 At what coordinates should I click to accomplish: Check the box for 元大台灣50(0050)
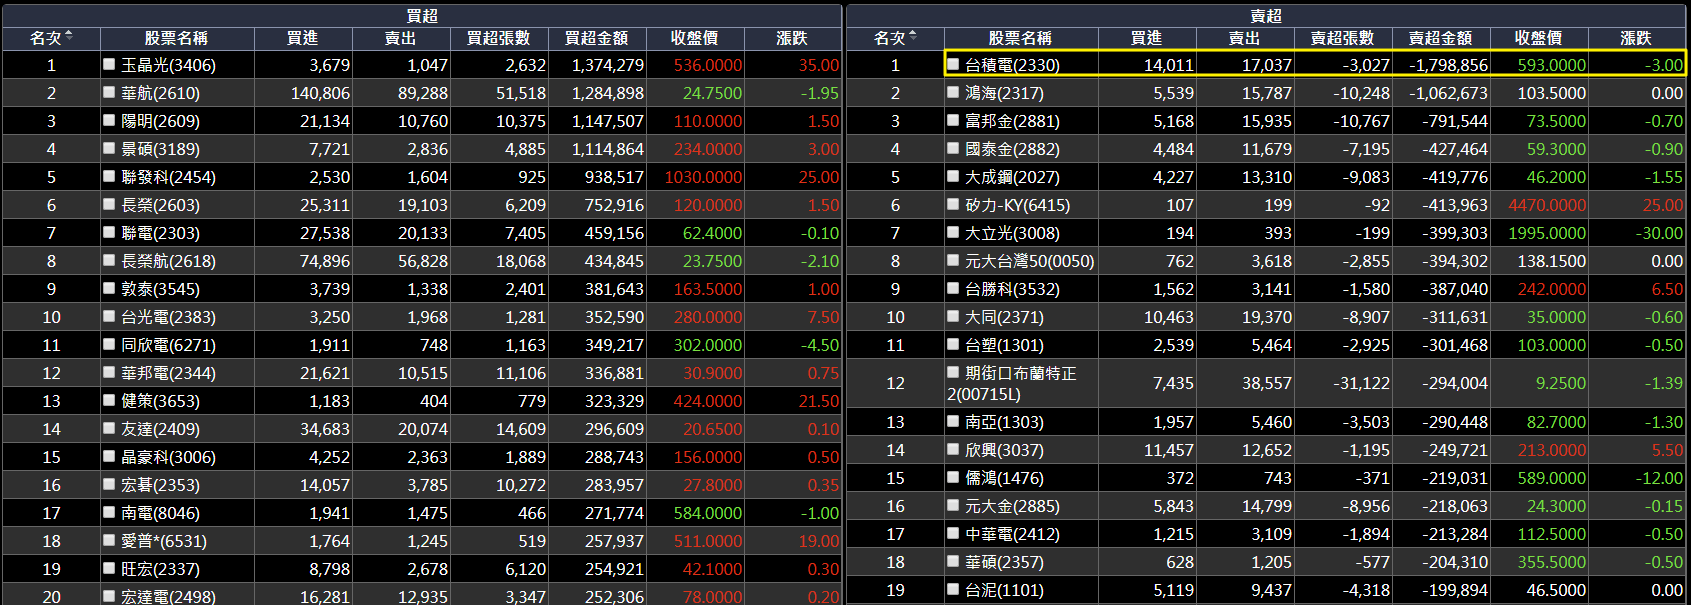pyautogui.click(x=953, y=260)
